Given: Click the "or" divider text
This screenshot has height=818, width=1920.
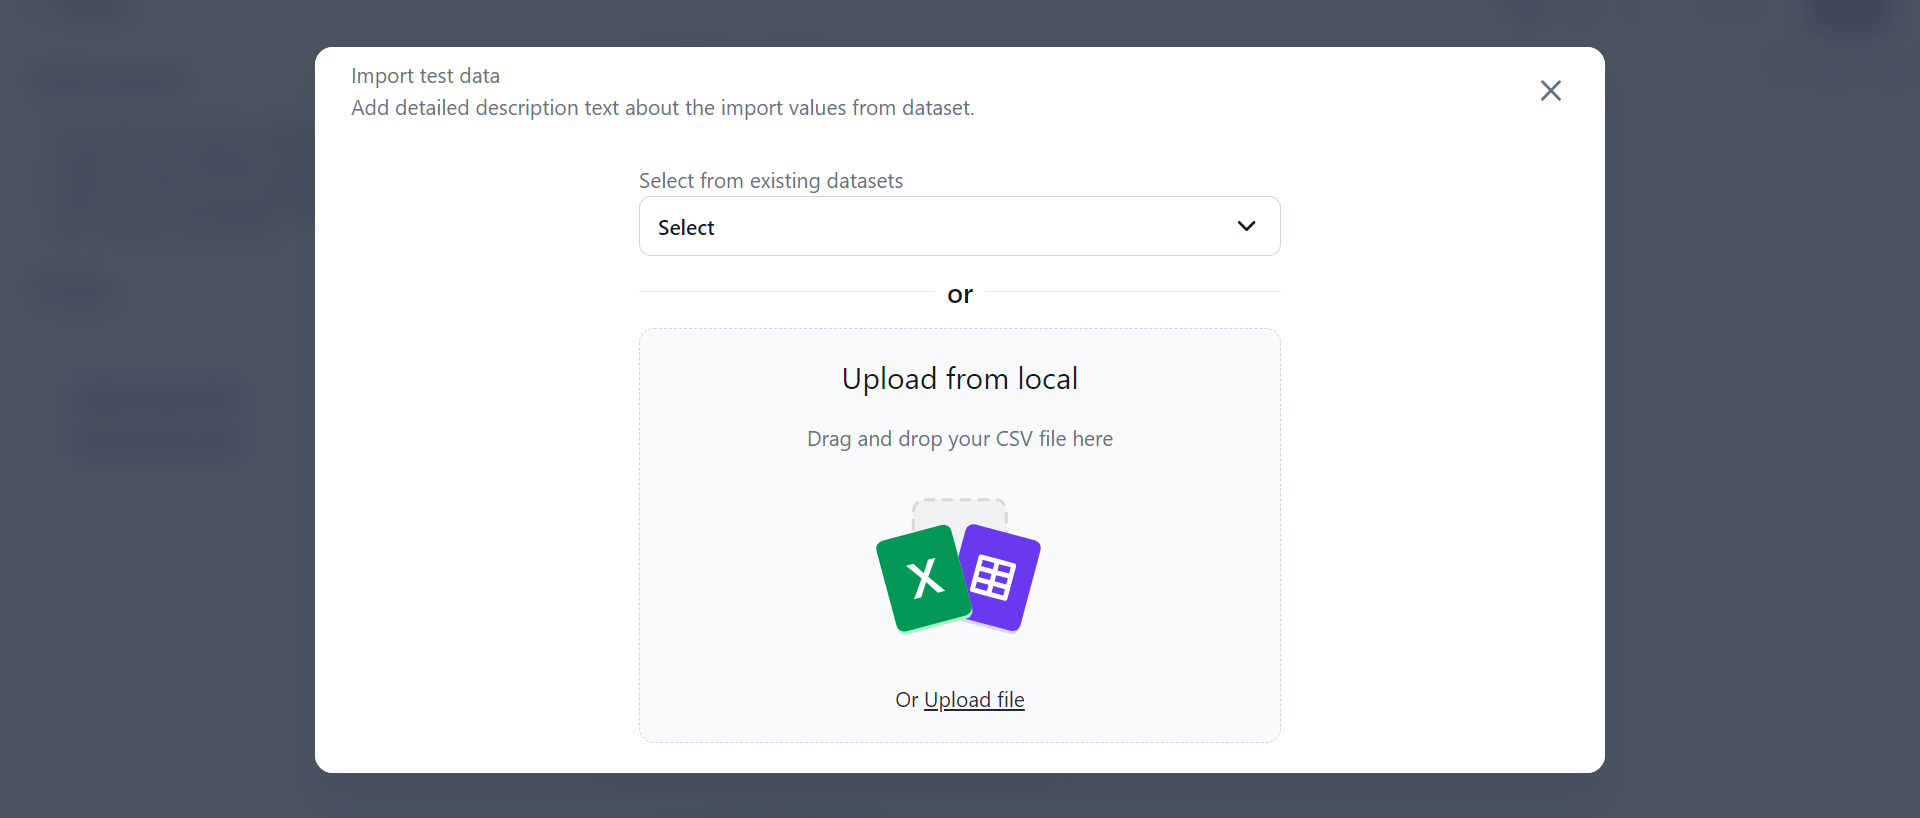Looking at the screenshot, I should tap(959, 294).
